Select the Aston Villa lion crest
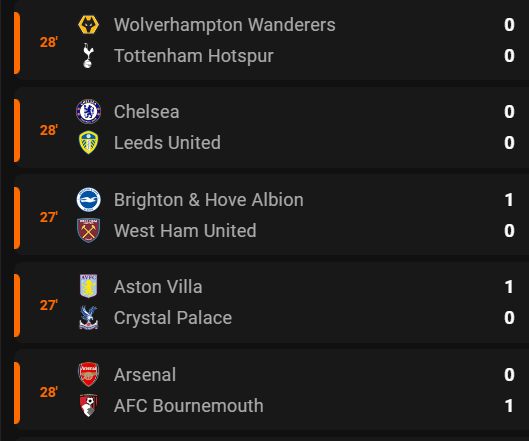529x441 pixels. click(88, 286)
